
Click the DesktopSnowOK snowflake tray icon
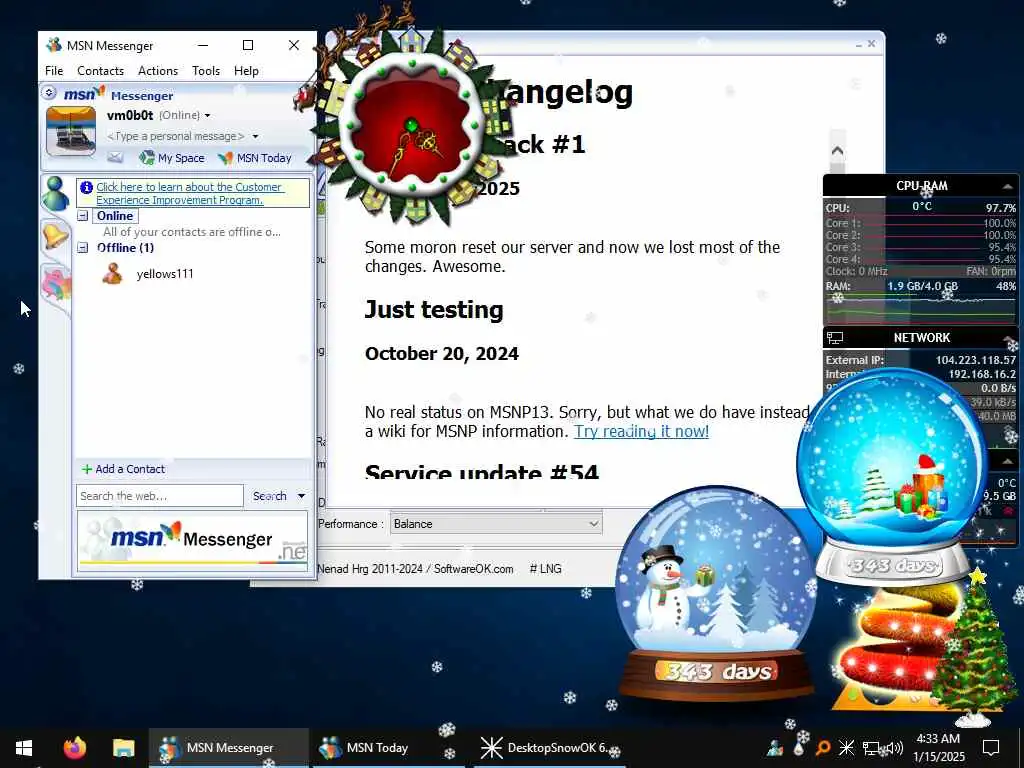click(846, 747)
